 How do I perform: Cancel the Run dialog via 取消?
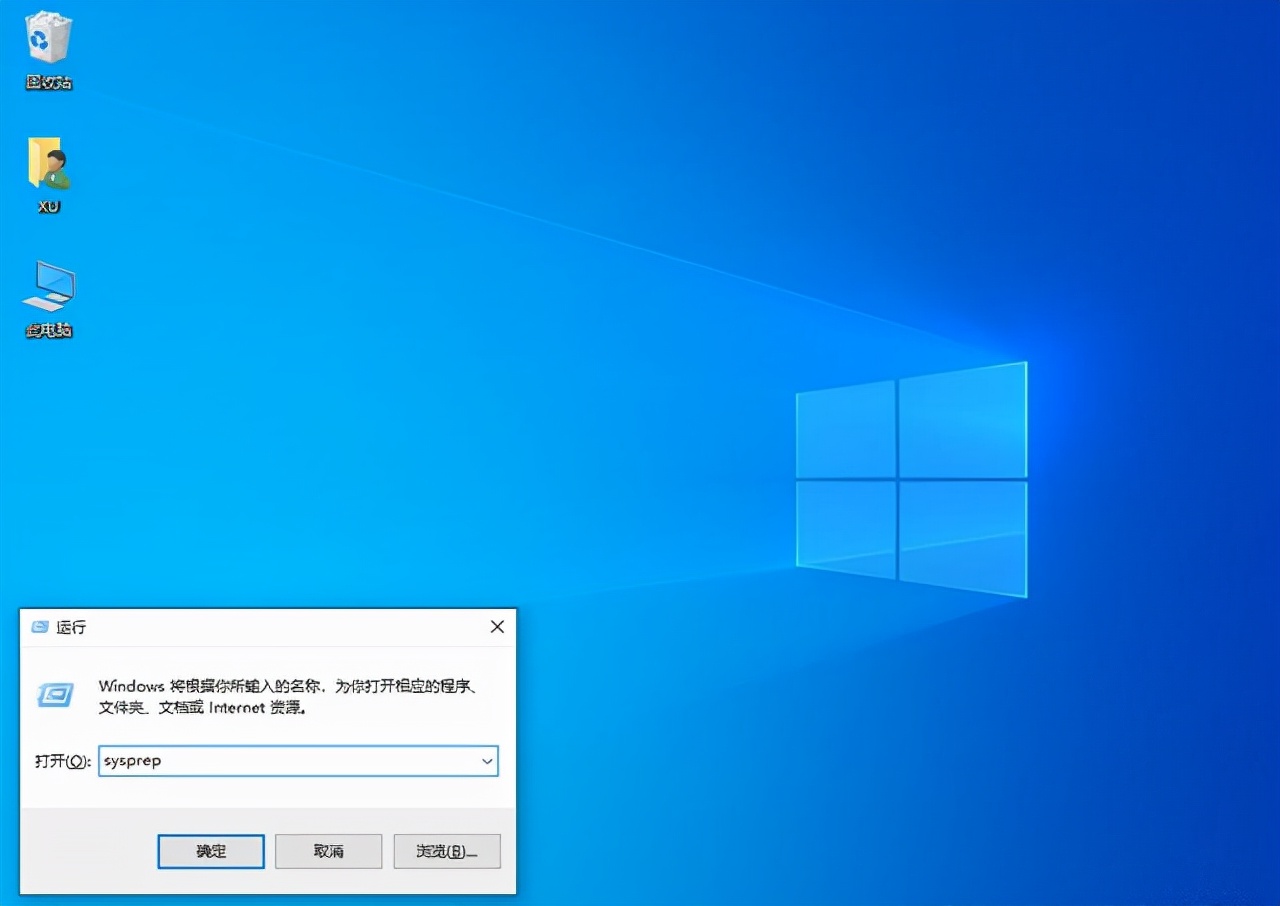click(x=328, y=851)
